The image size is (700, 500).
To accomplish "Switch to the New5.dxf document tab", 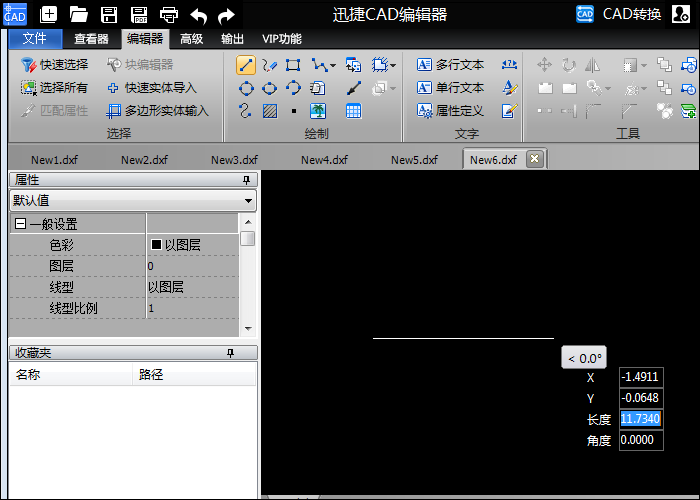I will (414, 160).
